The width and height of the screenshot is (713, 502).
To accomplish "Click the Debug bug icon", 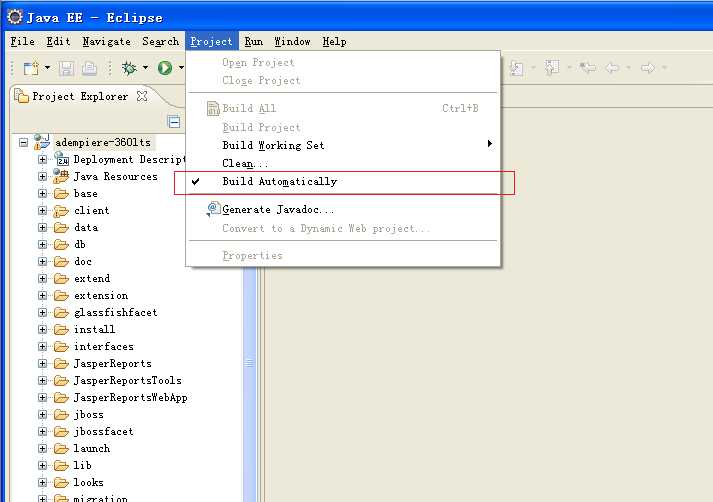I will click(129, 68).
